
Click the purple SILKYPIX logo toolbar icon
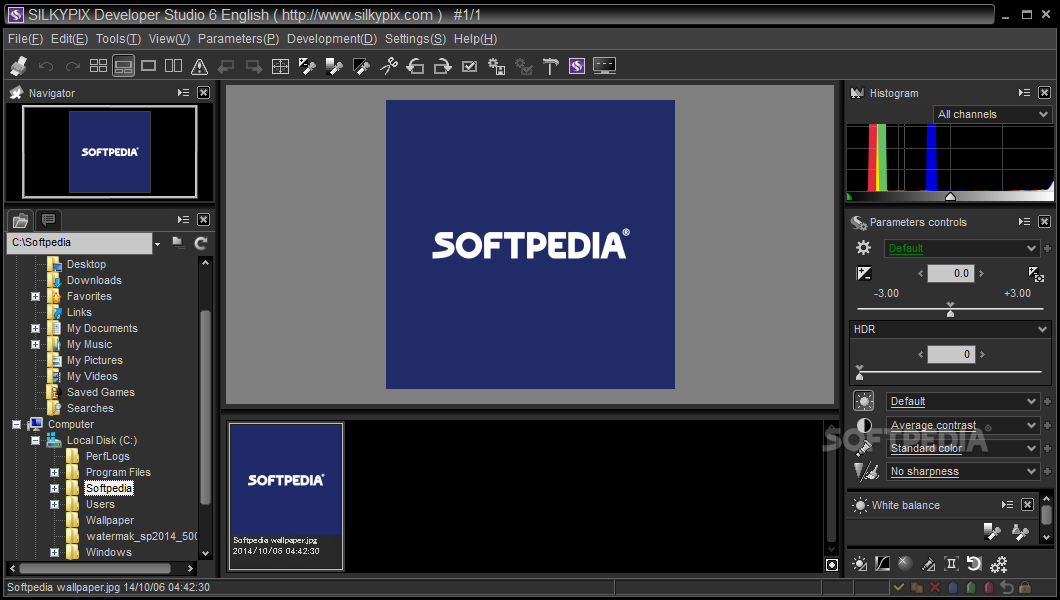pos(577,66)
